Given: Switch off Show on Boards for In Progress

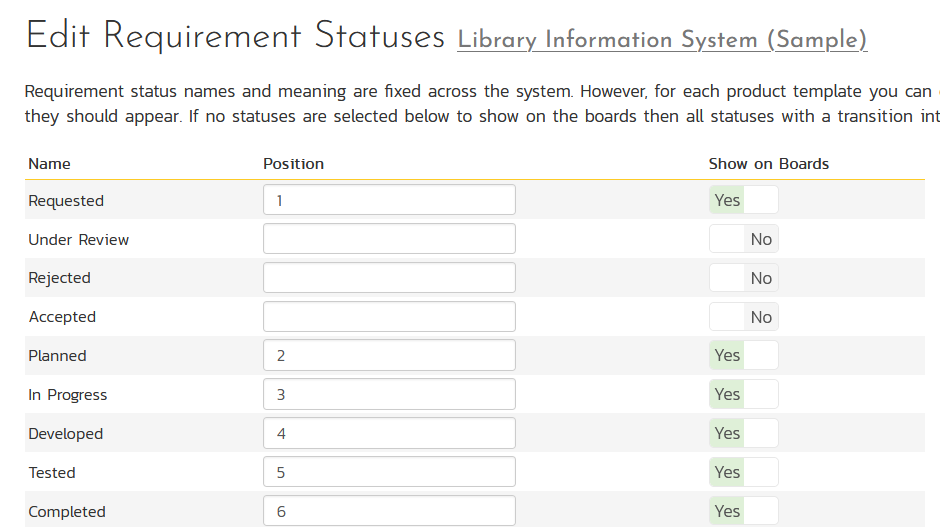Looking at the screenshot, I should click(x=743, y=394).
